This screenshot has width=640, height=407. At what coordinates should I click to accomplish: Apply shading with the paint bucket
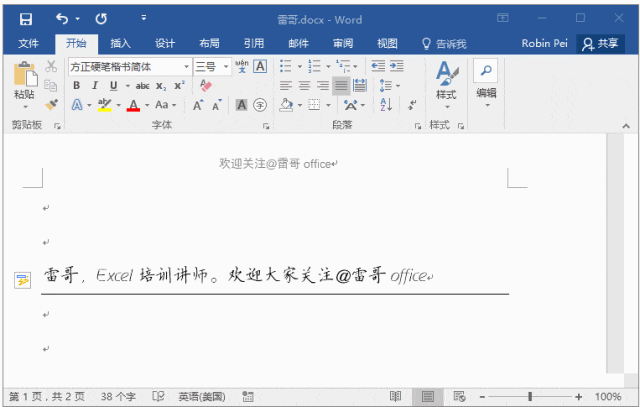286,105
